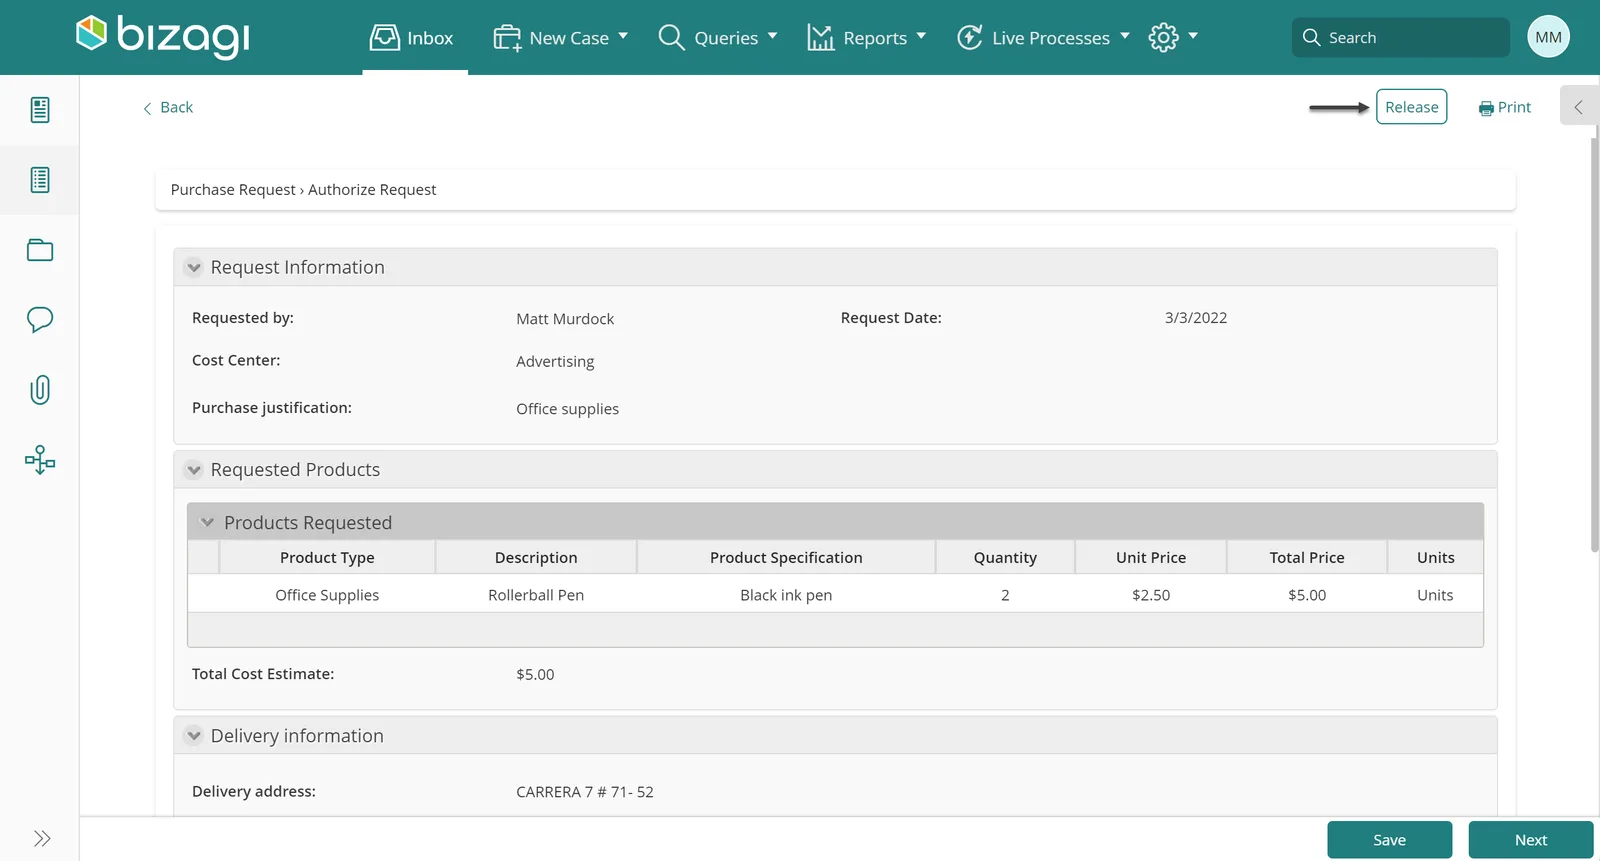Screen dimensions: 1600x861
Task: Click the Save button
Action: coord(1389,840)
